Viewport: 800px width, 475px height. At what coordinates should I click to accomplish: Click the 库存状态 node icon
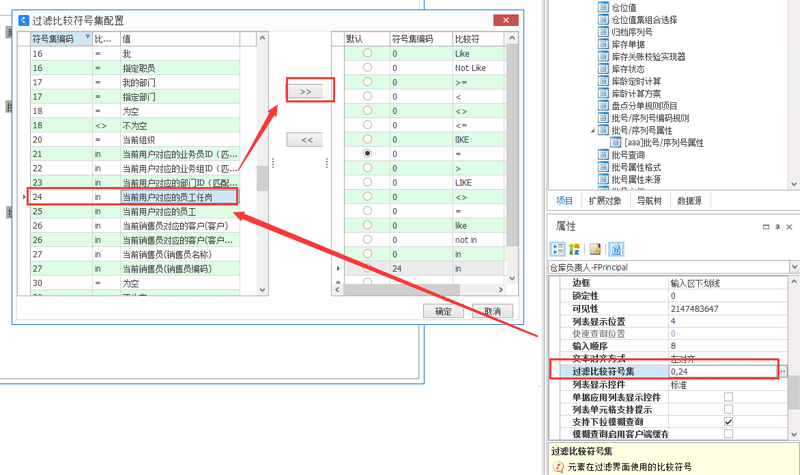tap(603, 68)
